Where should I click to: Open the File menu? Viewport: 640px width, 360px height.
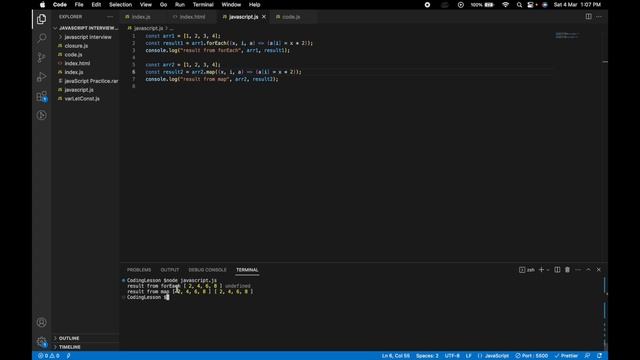point(79,5)
